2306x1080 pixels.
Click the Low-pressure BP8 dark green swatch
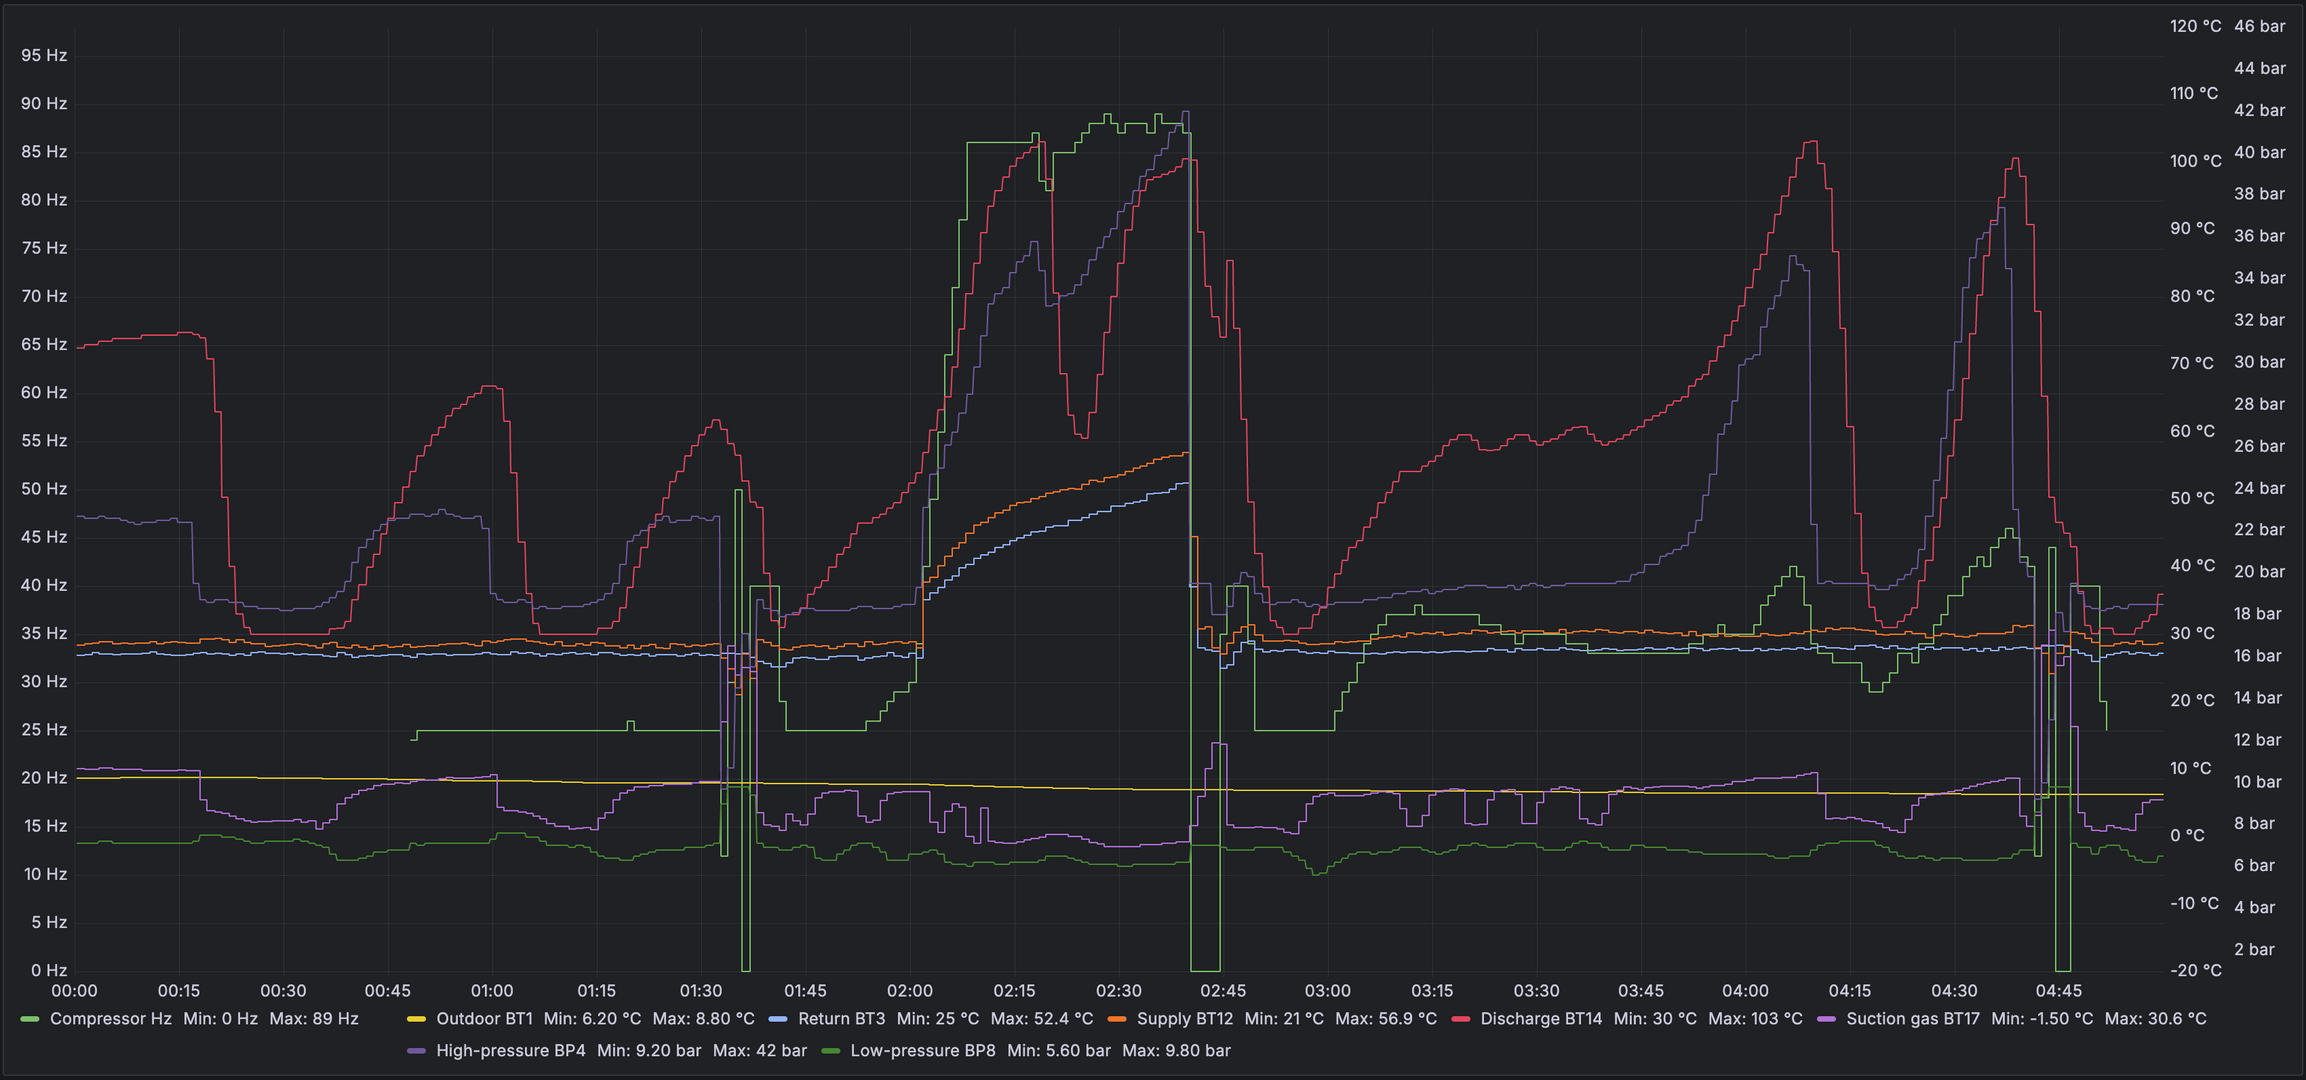click(x=830, y=1051)
